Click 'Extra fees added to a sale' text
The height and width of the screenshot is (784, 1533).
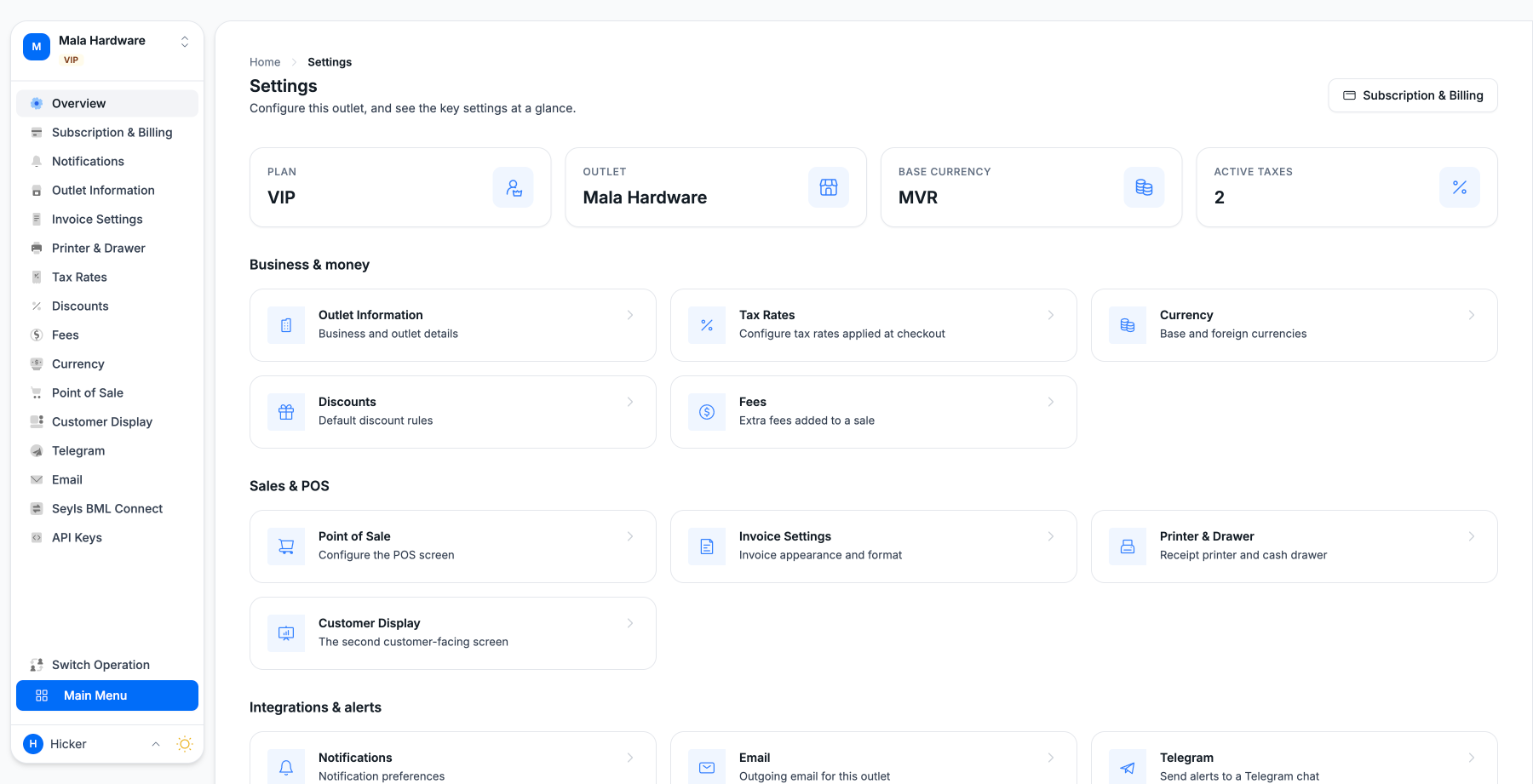[x=807, y=421]
